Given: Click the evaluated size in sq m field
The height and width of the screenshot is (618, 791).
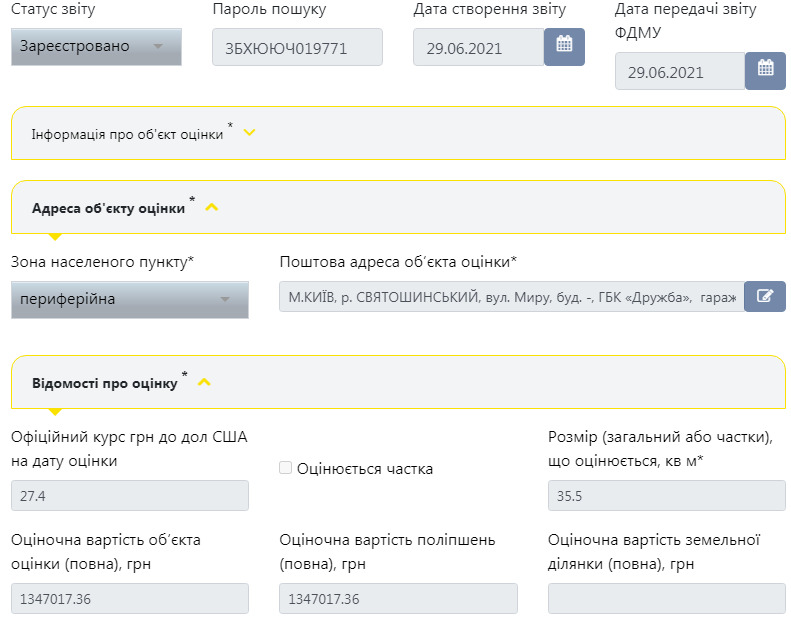Looking at the screenshot, I should click(x=666, y=496).
